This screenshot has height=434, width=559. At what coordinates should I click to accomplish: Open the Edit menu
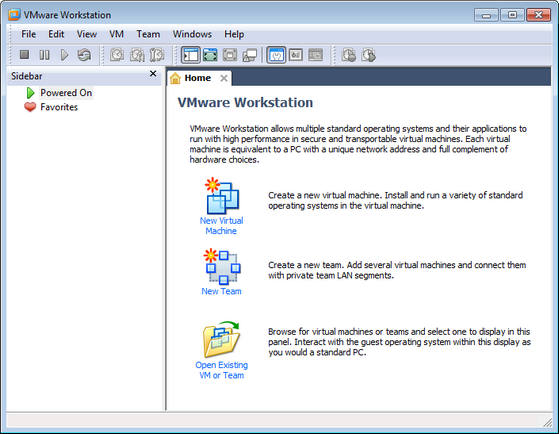click(56, 34)
